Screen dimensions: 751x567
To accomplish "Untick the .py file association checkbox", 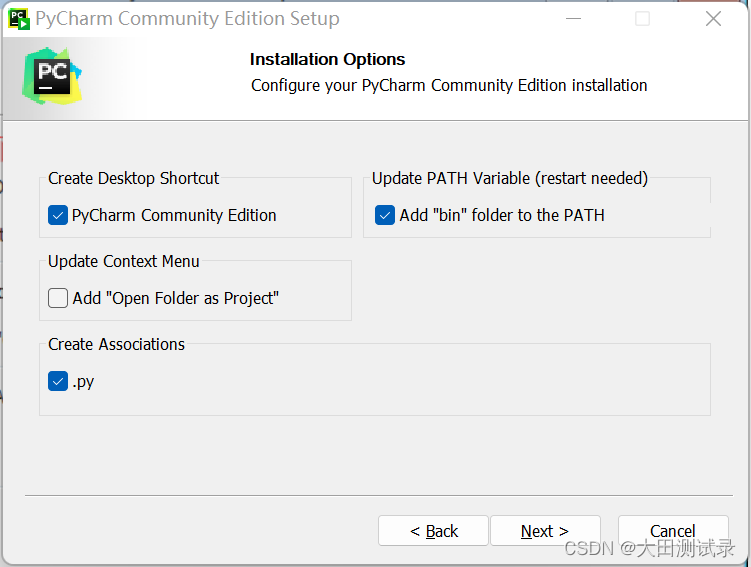I will click(x=58, y=381).
